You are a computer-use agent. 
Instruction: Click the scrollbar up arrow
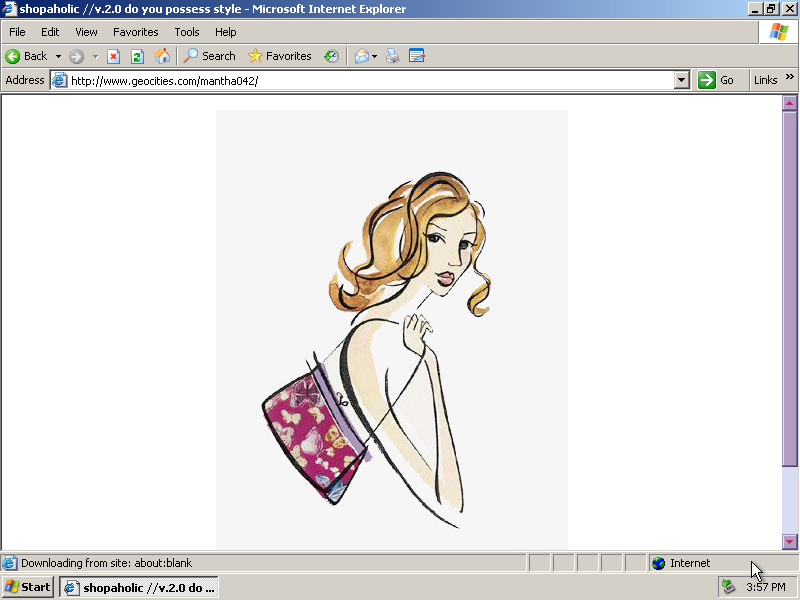click(789, 104)
